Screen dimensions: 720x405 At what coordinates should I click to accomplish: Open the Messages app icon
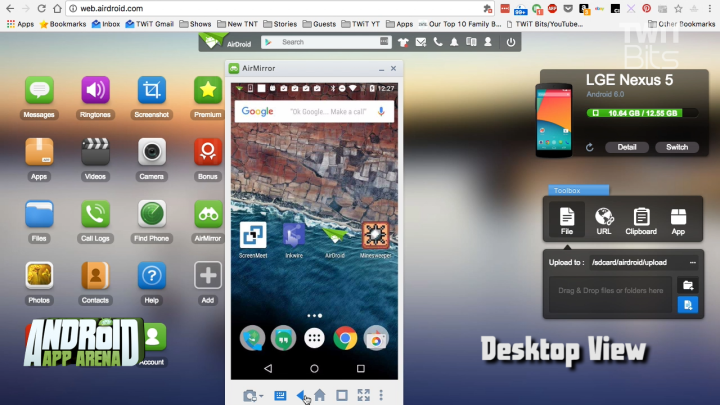pos(39,92)
